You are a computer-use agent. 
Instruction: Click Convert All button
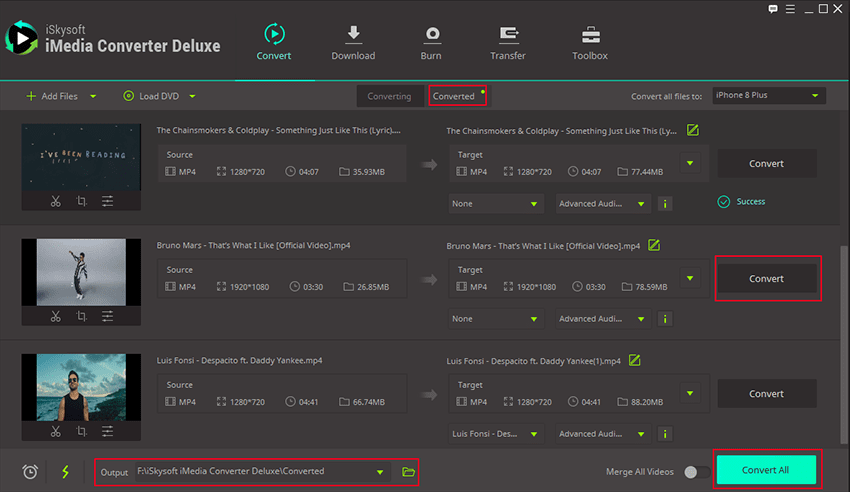click(766, 470)
